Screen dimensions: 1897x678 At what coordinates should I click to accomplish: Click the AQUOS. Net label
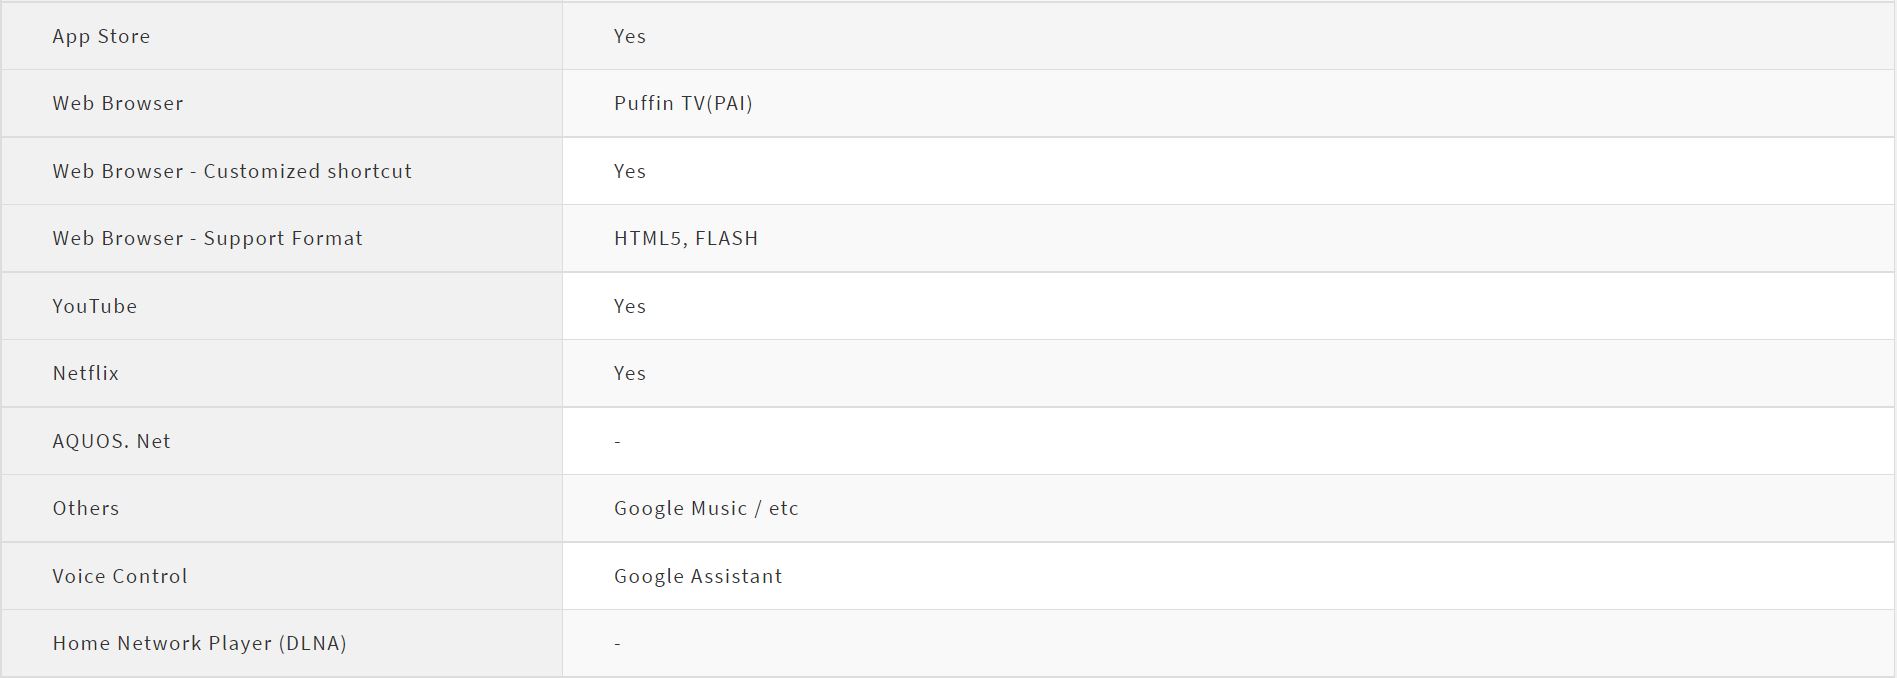(111, 441)
